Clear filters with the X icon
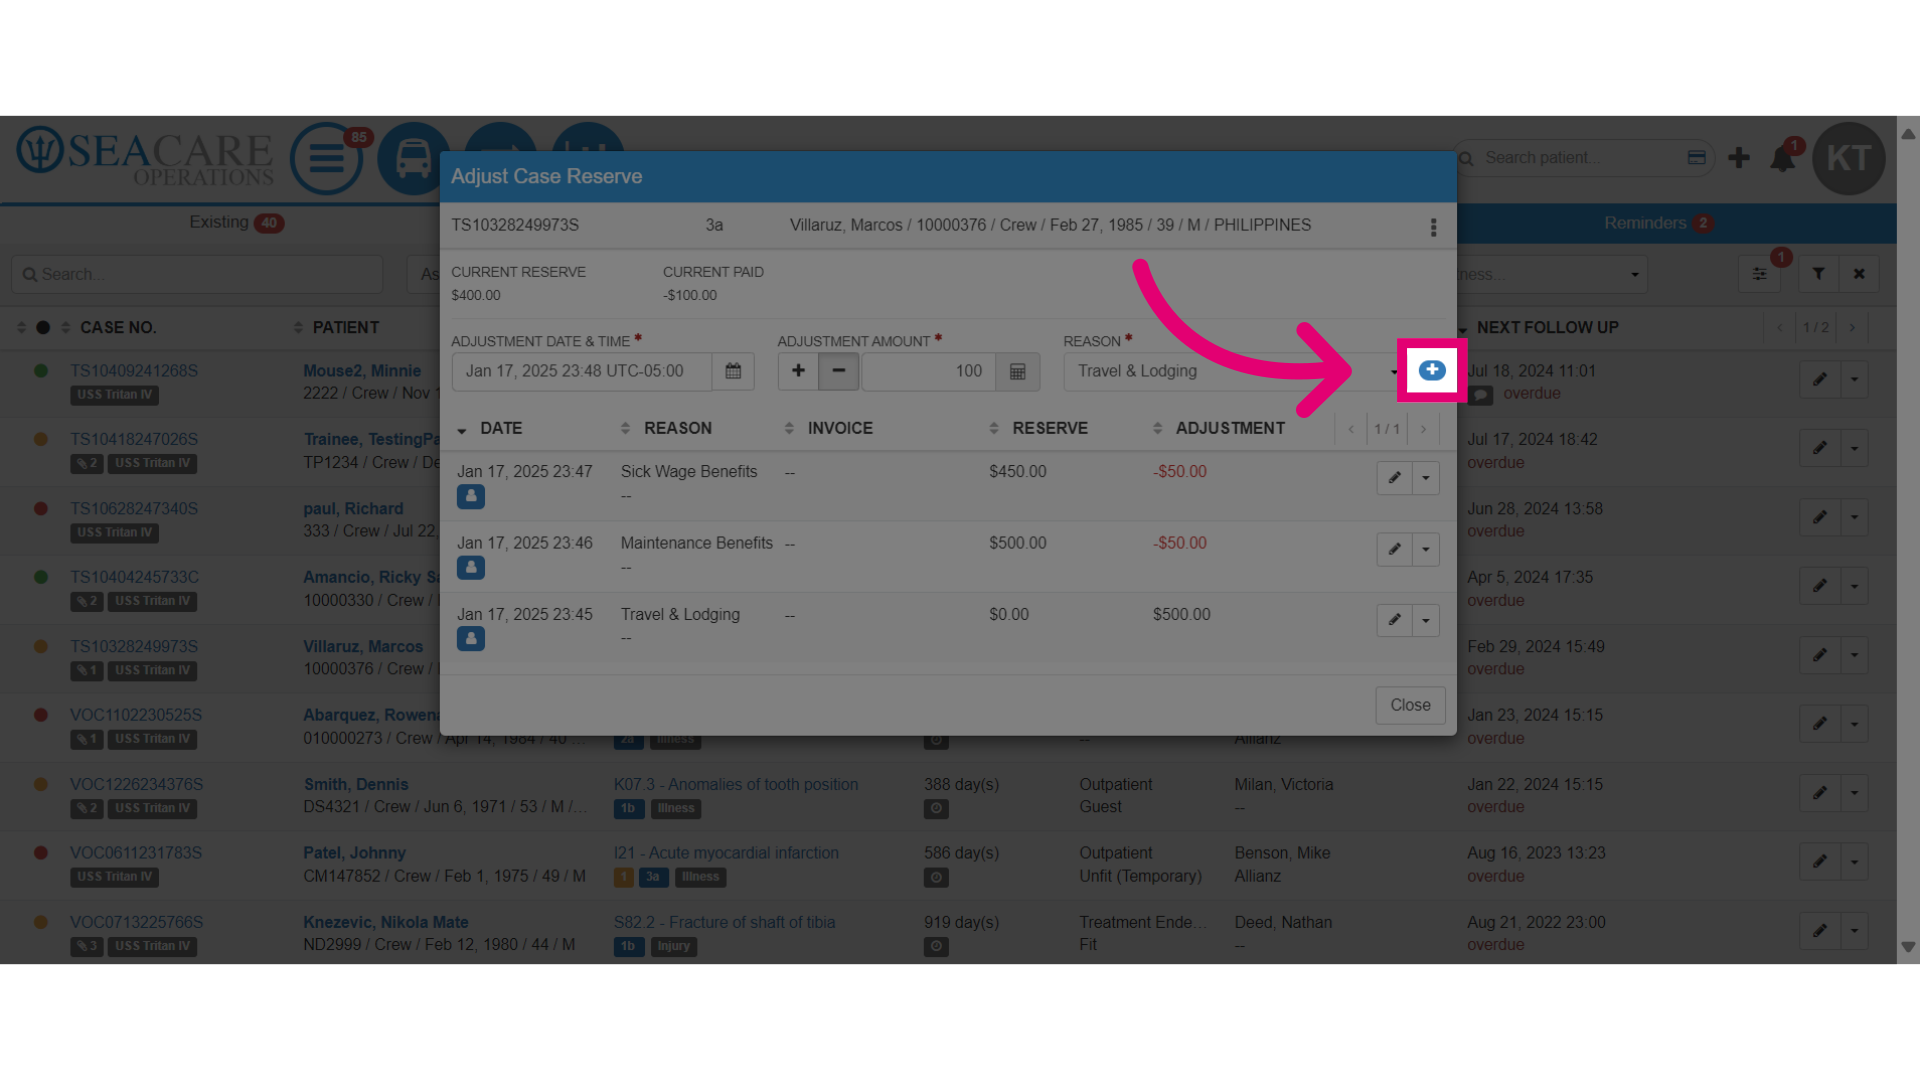The width and height of the screenshot is (1920, 1080). tap(1859, 274)
